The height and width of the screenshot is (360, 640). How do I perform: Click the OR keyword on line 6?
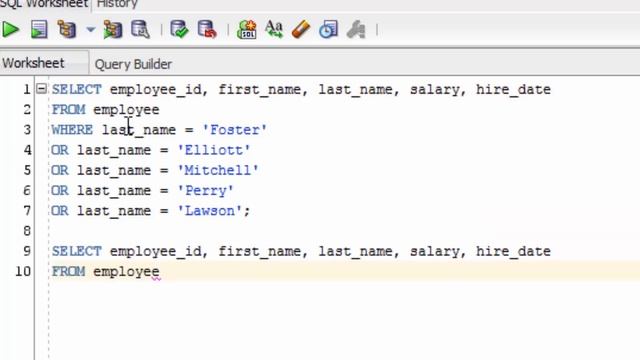click(60, 191)
